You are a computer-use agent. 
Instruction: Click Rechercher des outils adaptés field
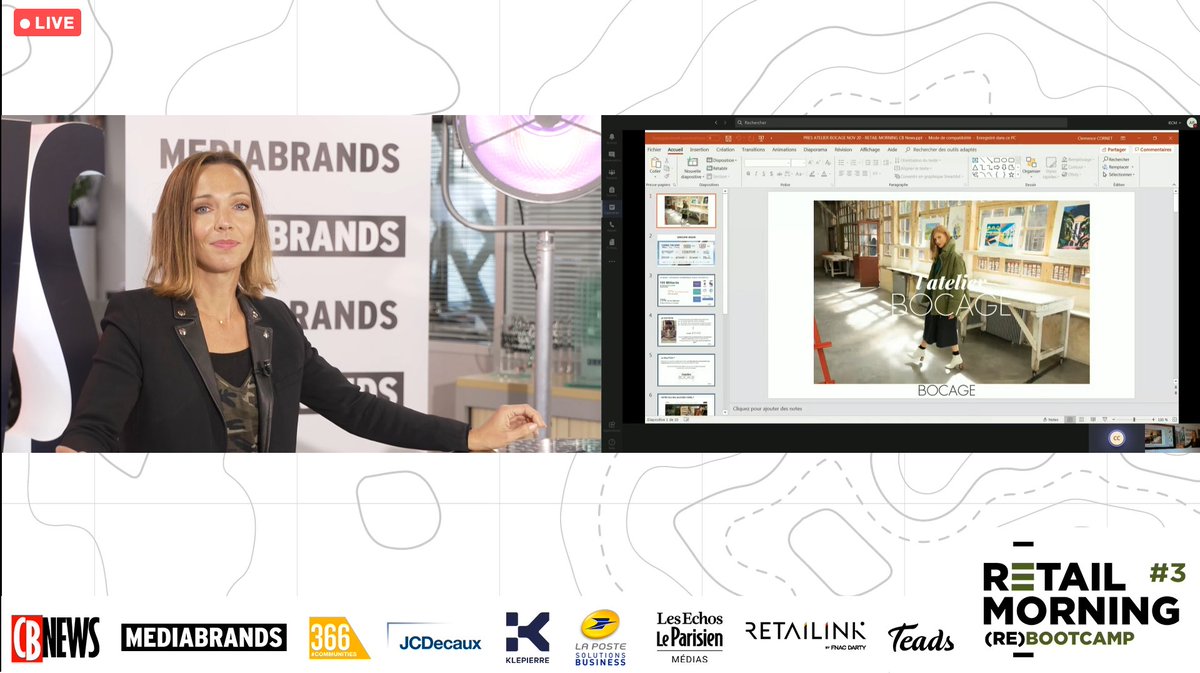click(943, 149)
